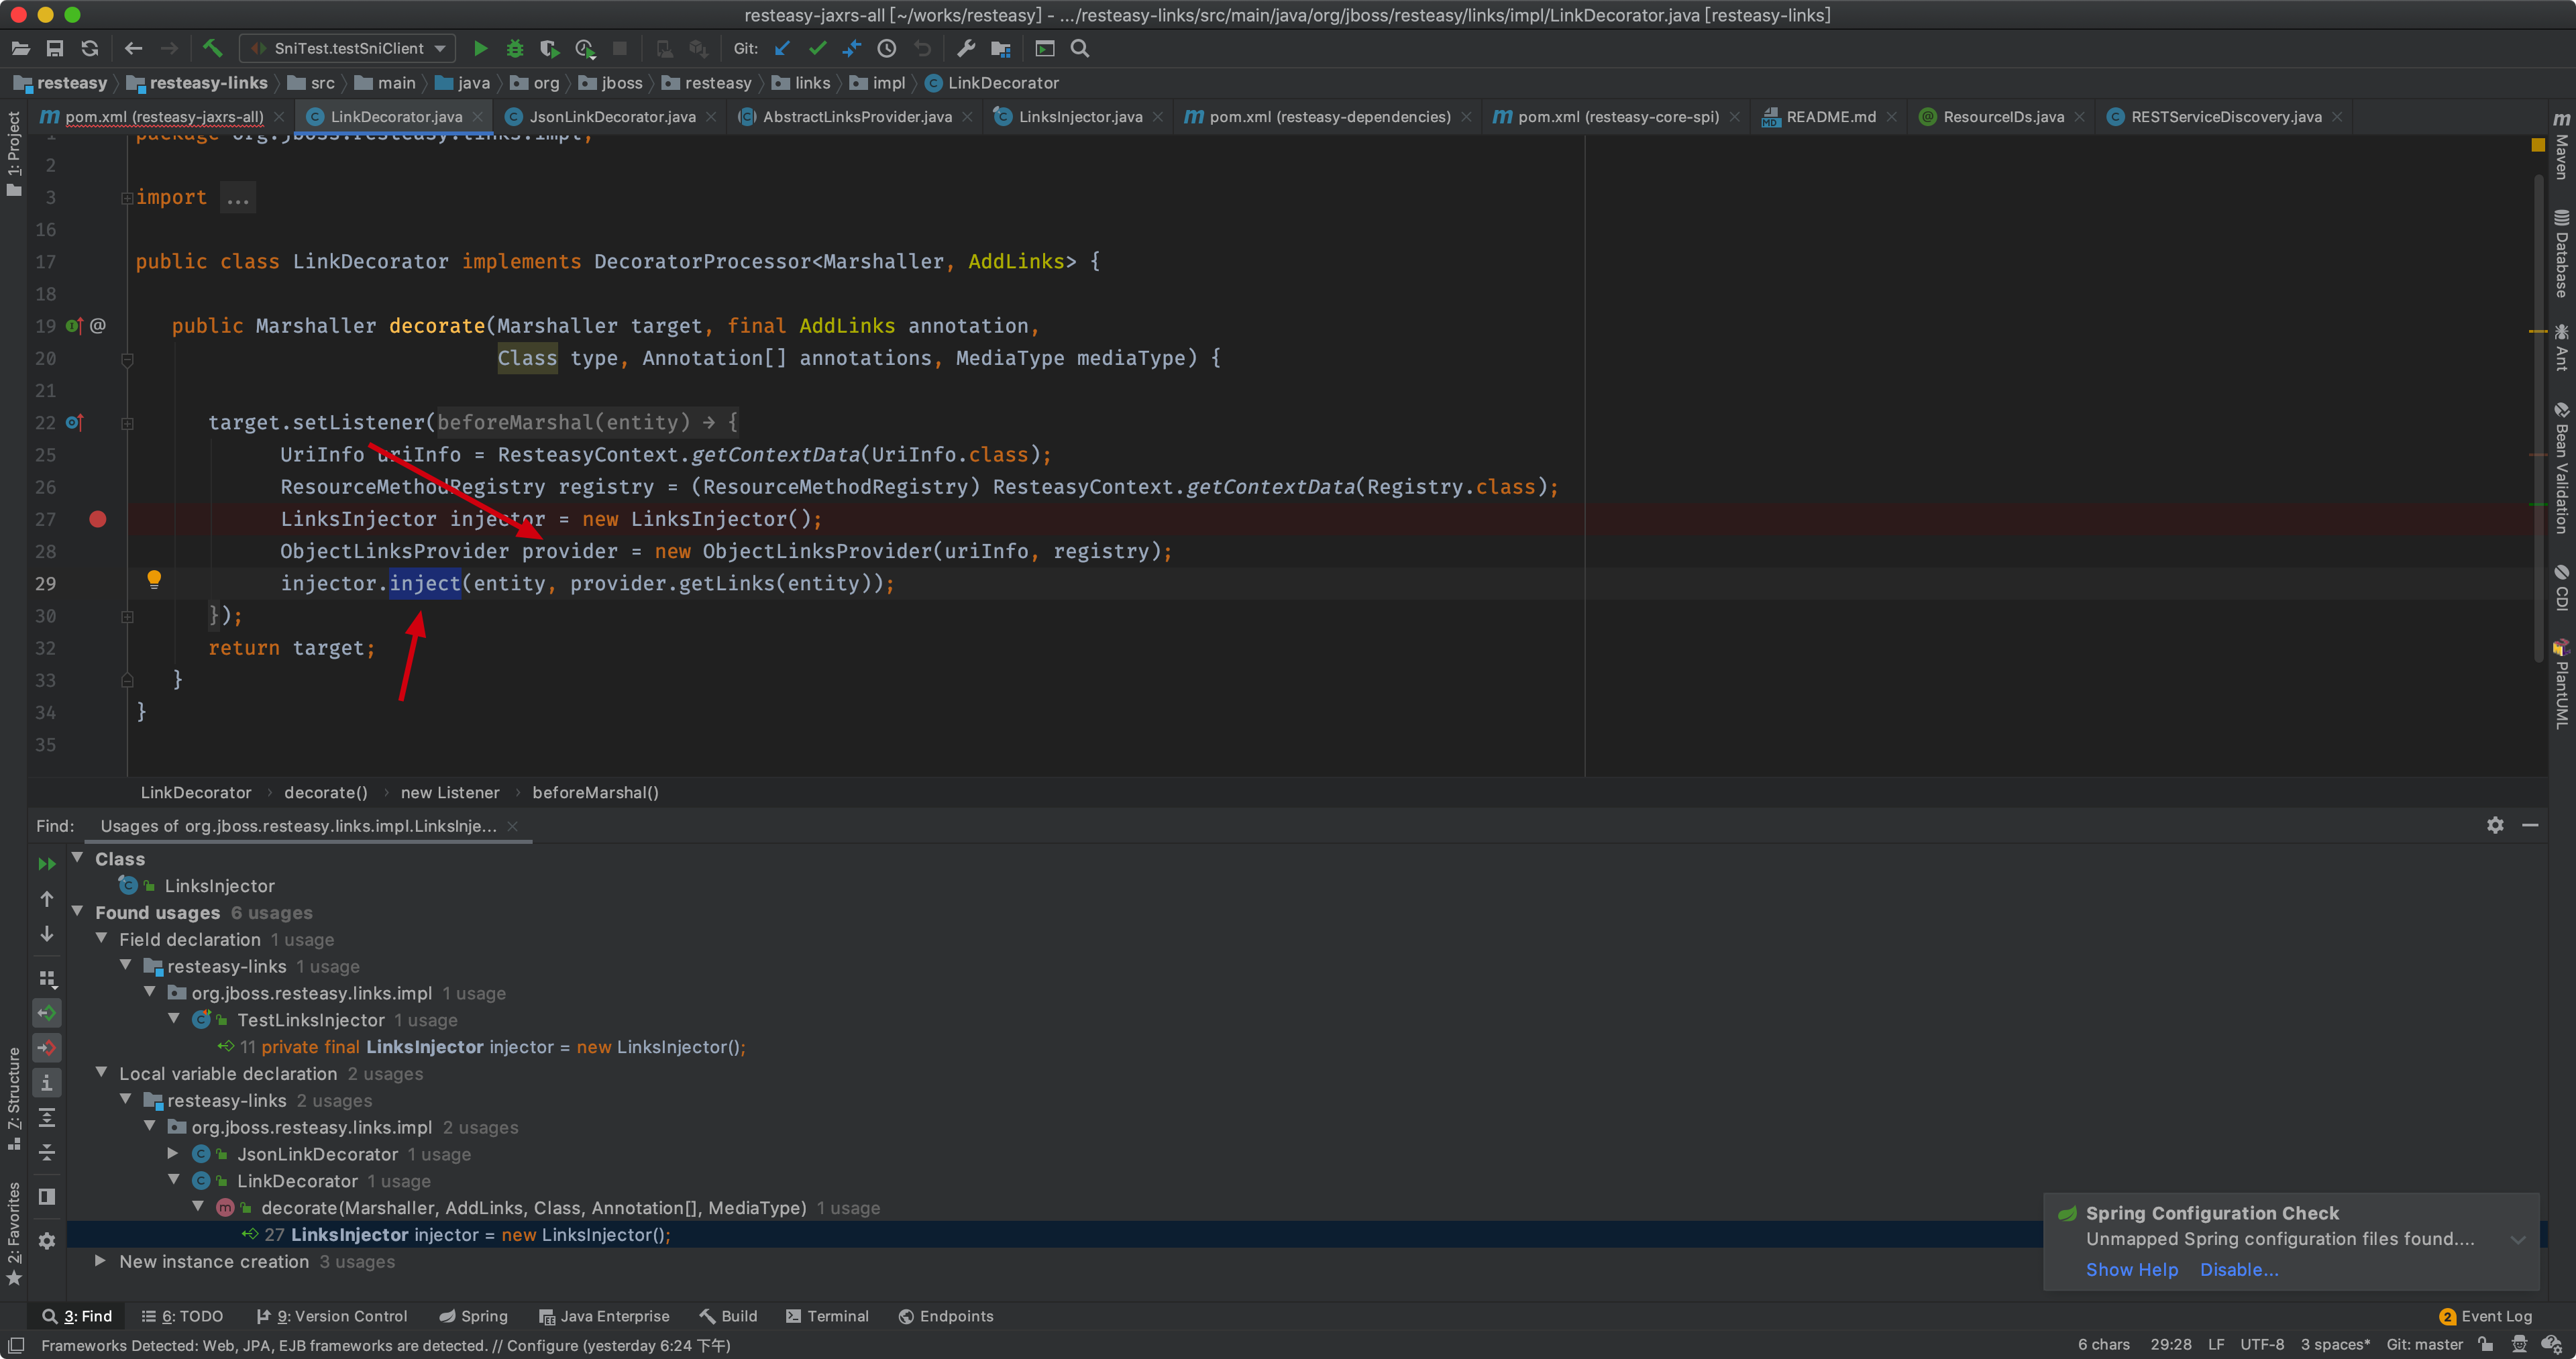This screenshot has height=1359, width=2576.
Task: Build the project with the hammer icon
Action: tap(212, 48)
